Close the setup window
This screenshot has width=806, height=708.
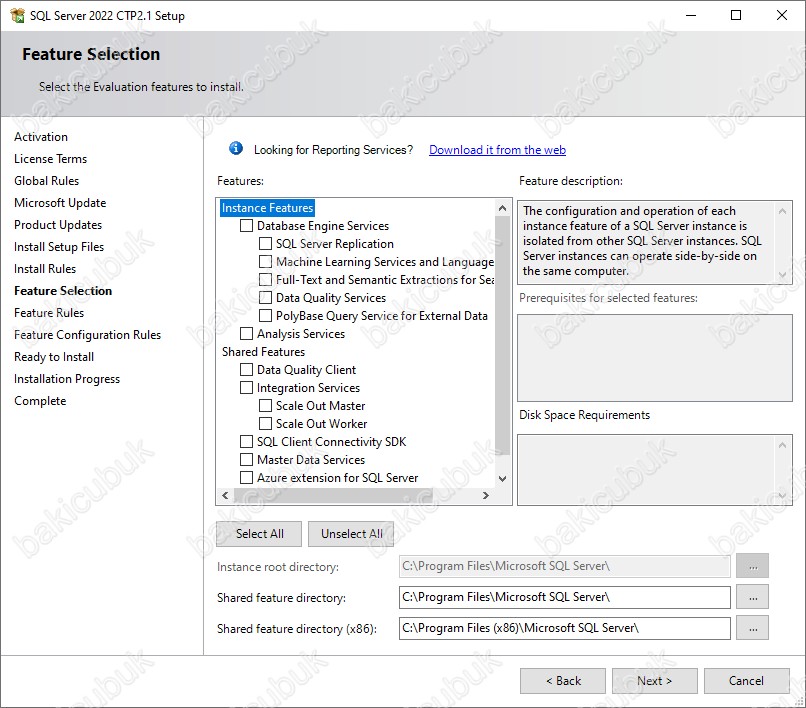tap(782, 15)
